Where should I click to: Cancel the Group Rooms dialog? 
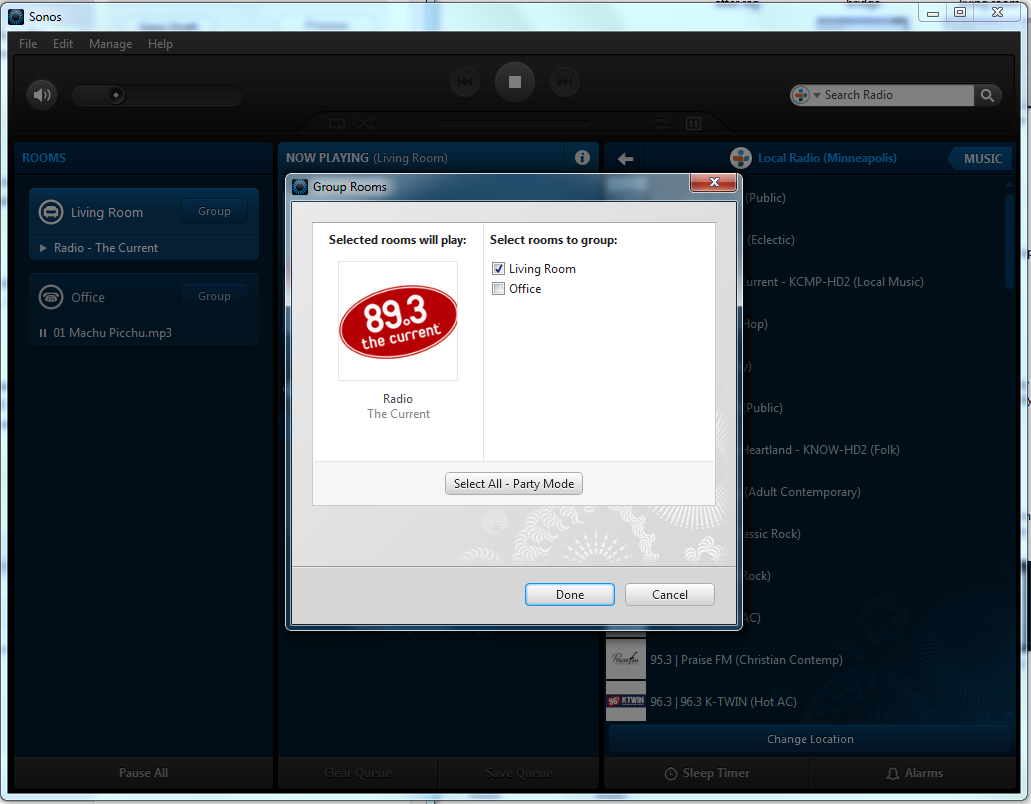(x=669, y=595)
